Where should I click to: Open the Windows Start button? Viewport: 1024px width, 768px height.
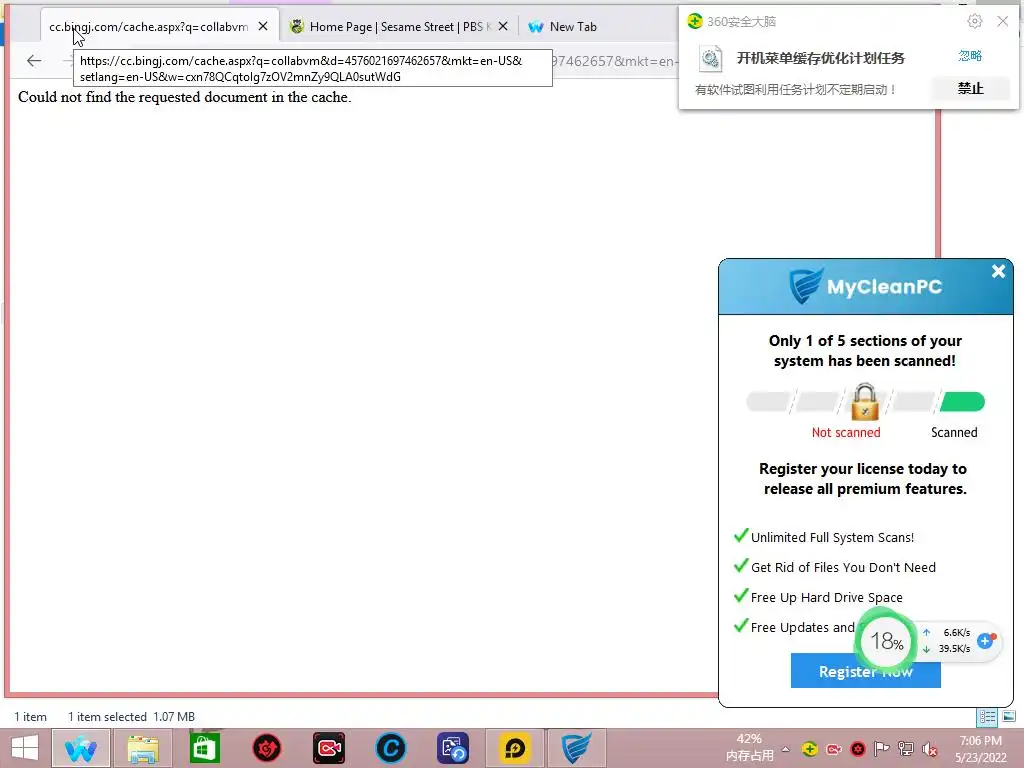pyautogui.click(x=25, y=748)
